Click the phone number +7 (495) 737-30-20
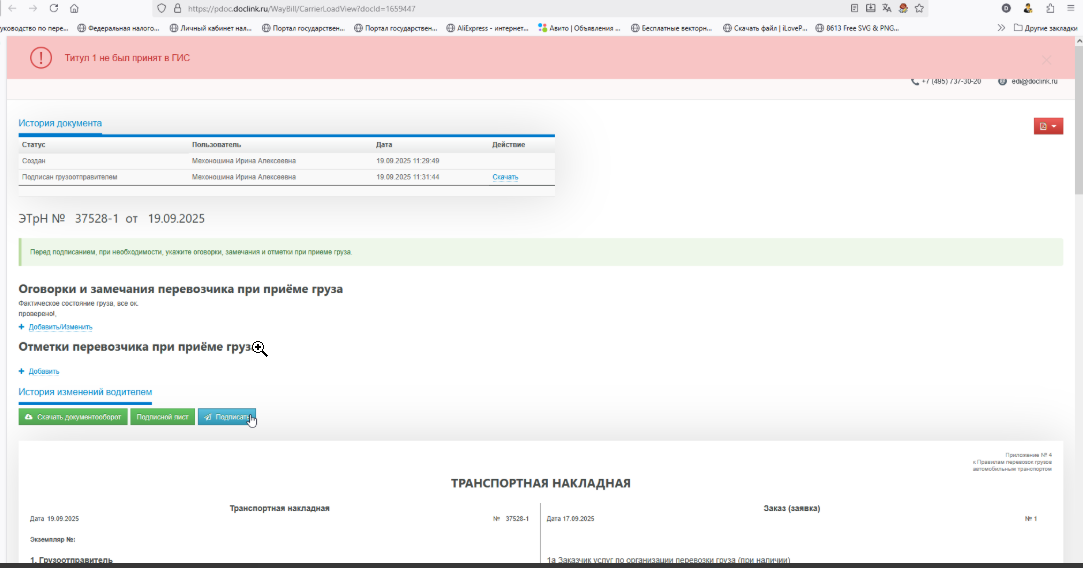Viewport: 1083px width, 568px height. pos(946,81)
